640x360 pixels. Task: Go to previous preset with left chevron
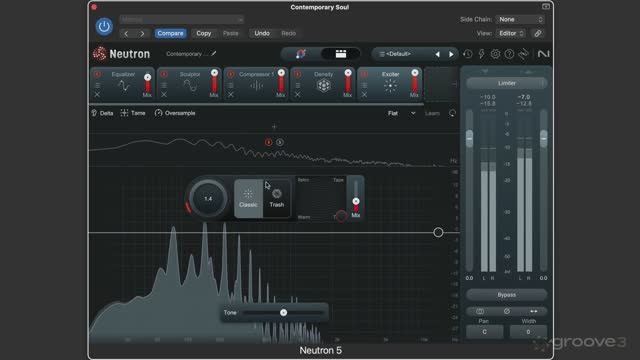[127, 33]
